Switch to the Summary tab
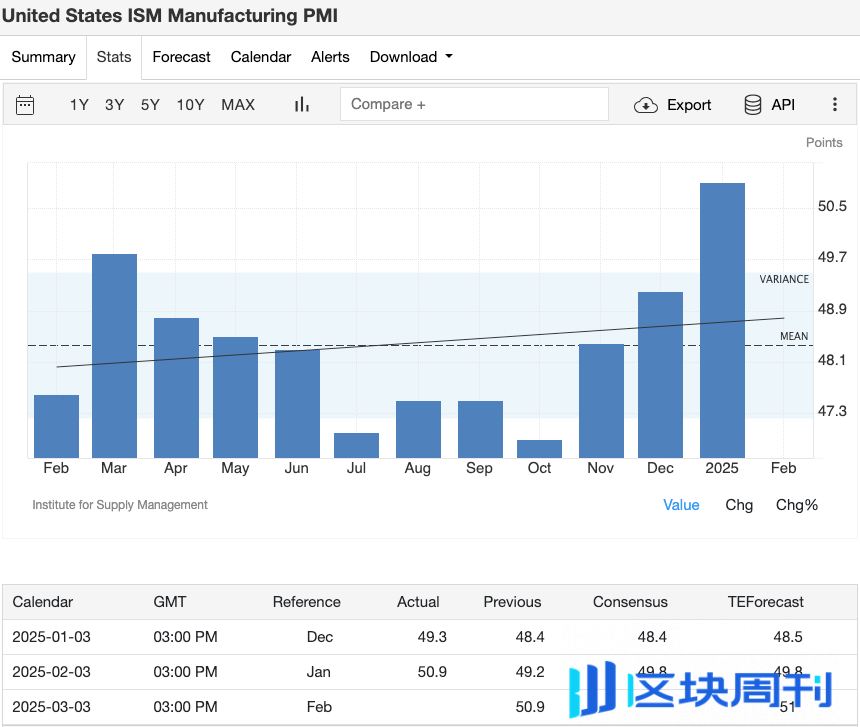 (43, 57)
